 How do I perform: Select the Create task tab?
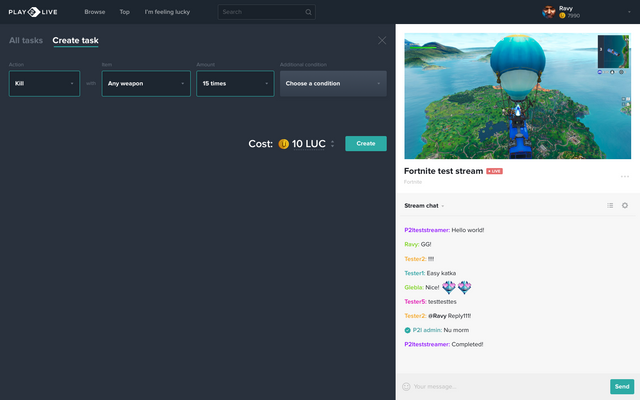(75, 40)
